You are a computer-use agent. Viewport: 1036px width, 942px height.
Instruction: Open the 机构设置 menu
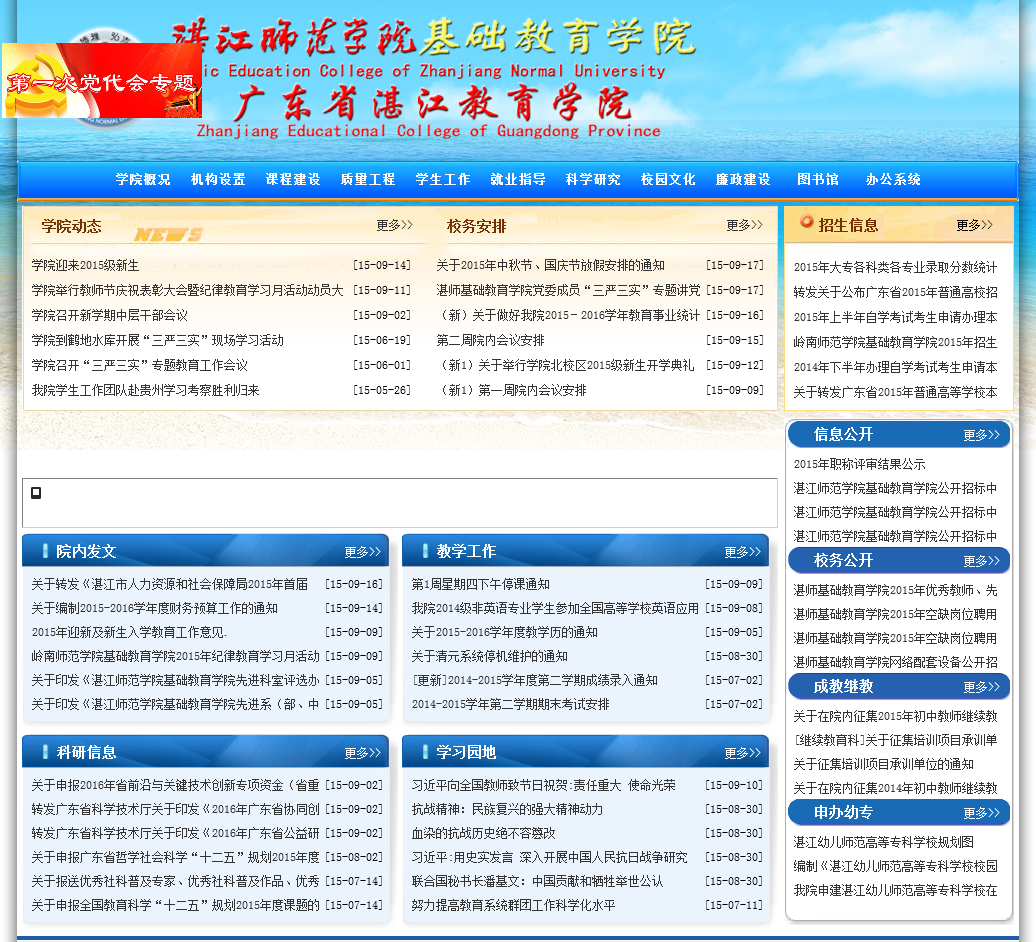tap(218, 179)
